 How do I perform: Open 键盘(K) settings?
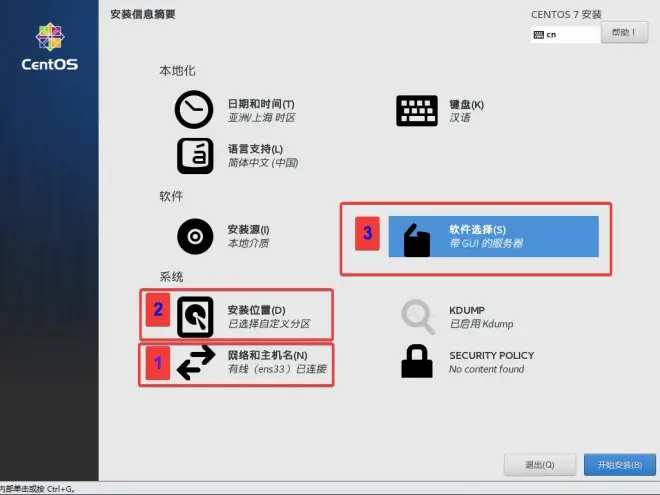pyautogui.click(x=466, y=104)
